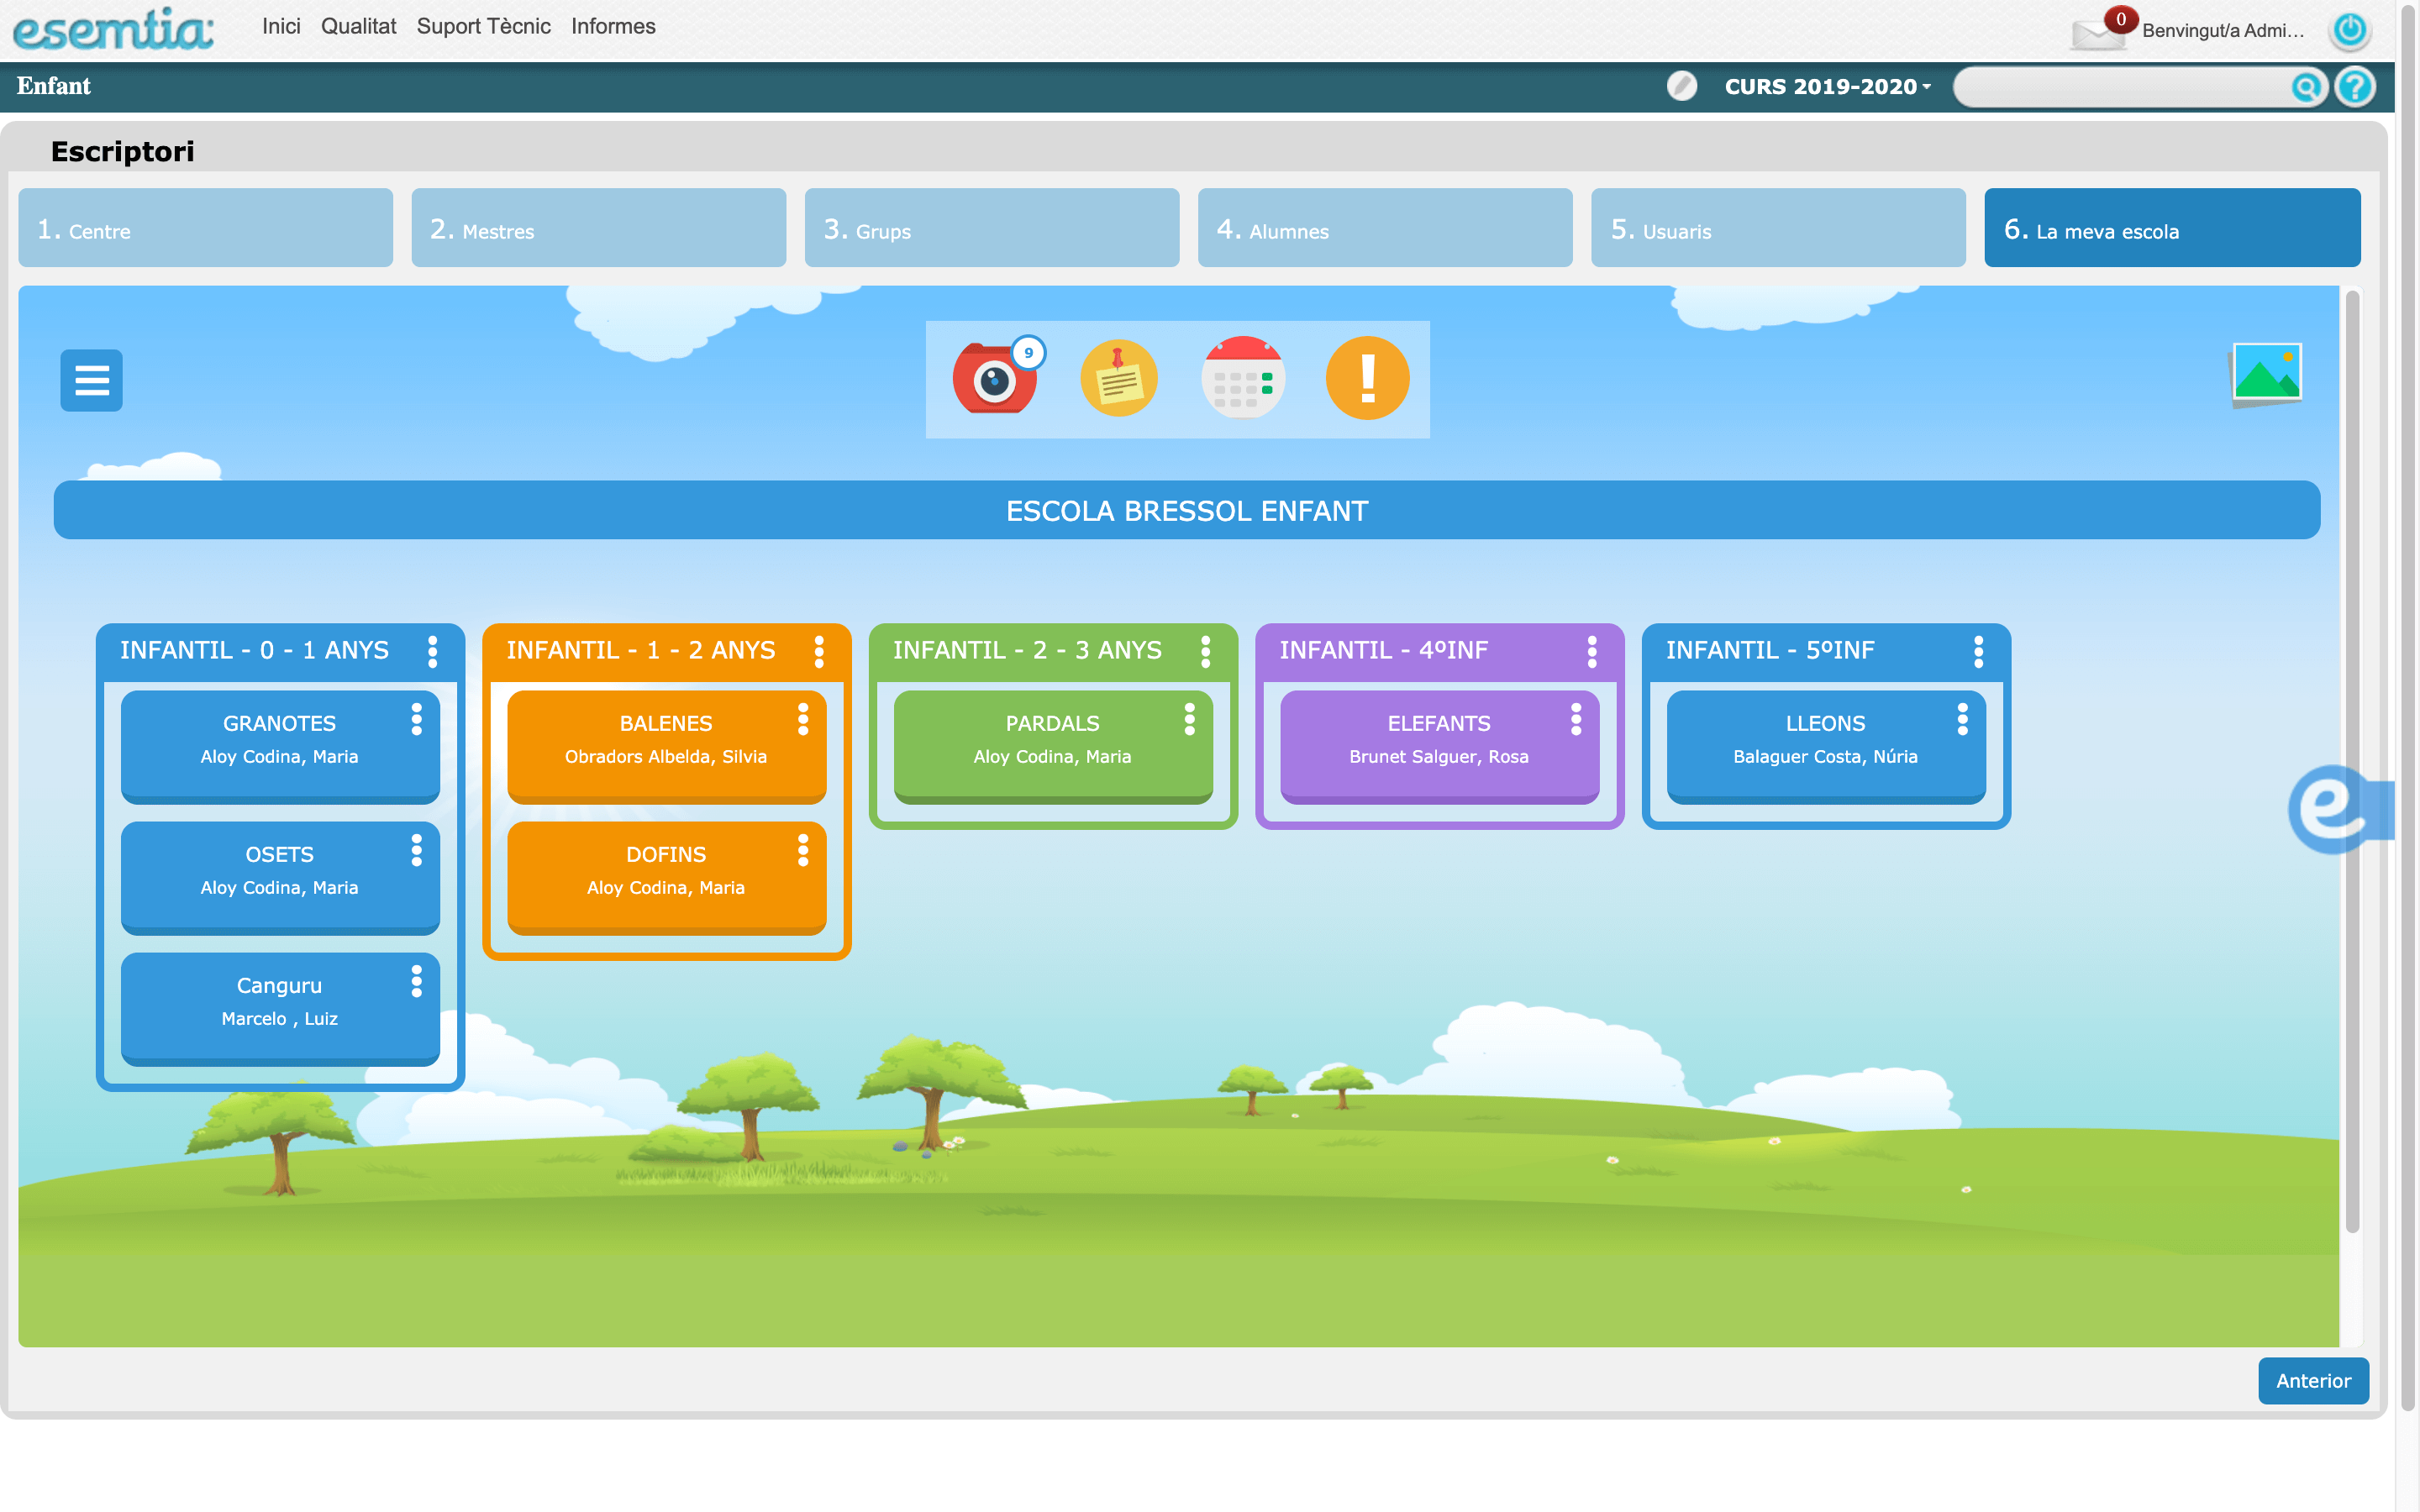Open the hamburger menu button
The height and width of the screenshot is (1512, 2420).
[92, 380]
